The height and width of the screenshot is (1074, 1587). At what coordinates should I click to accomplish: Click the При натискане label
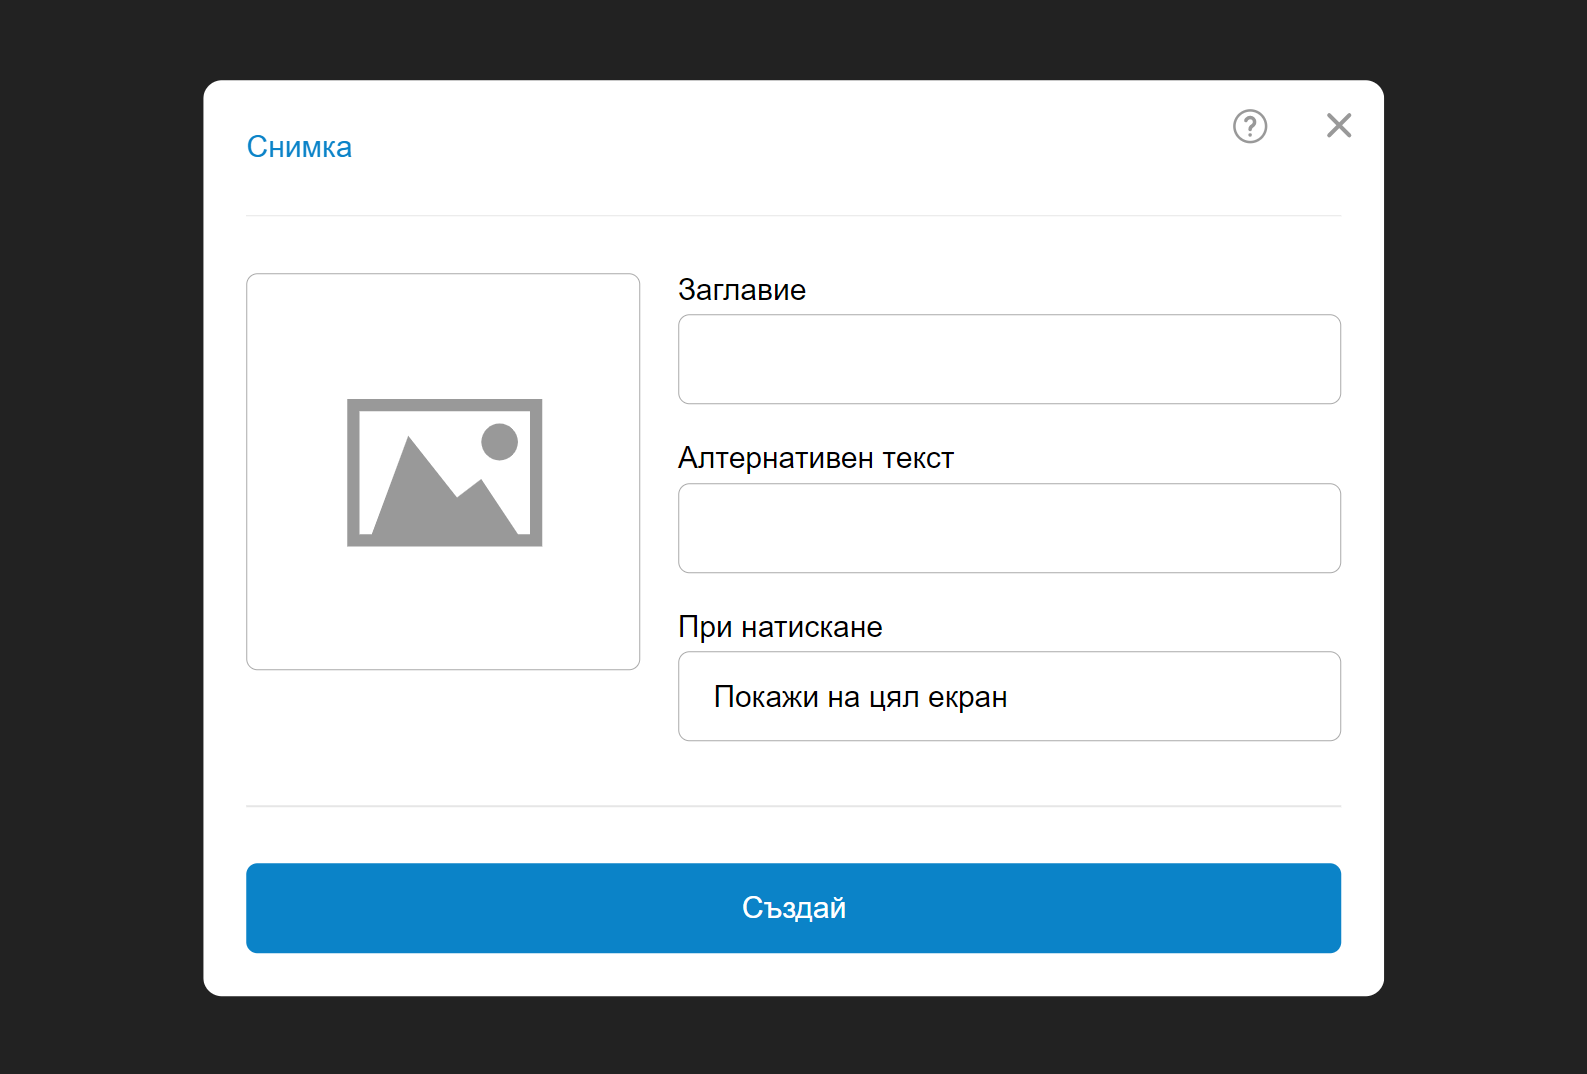pyautogui.click(x=780, y=627)
